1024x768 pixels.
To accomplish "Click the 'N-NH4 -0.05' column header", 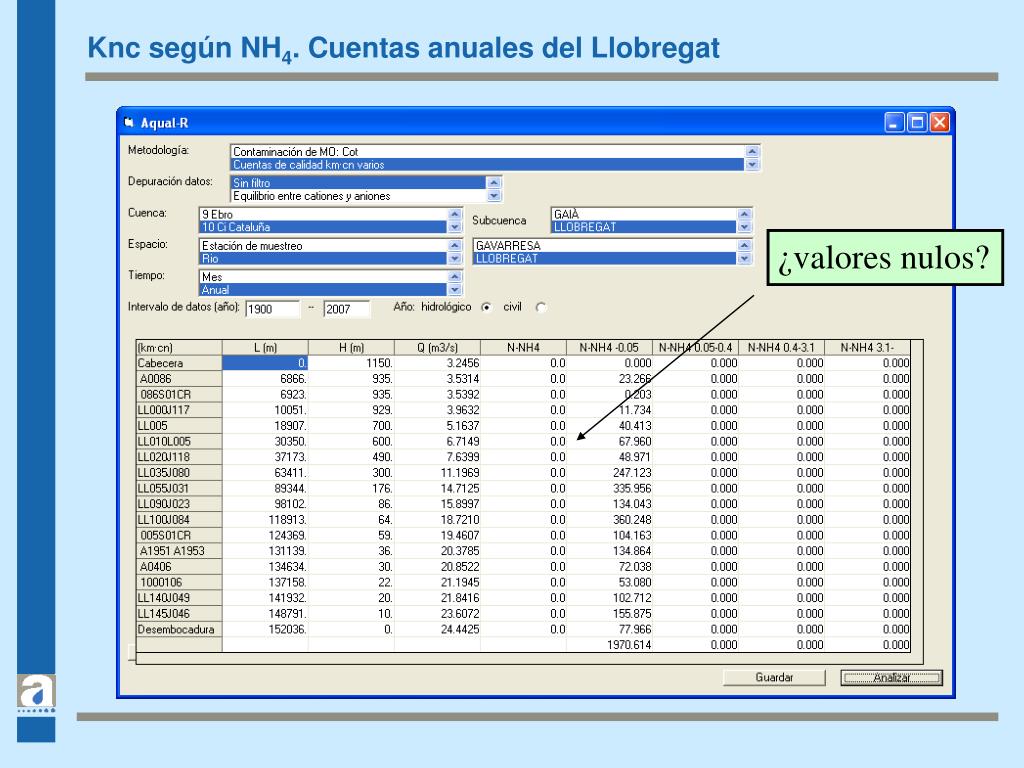I will point(609,347).
